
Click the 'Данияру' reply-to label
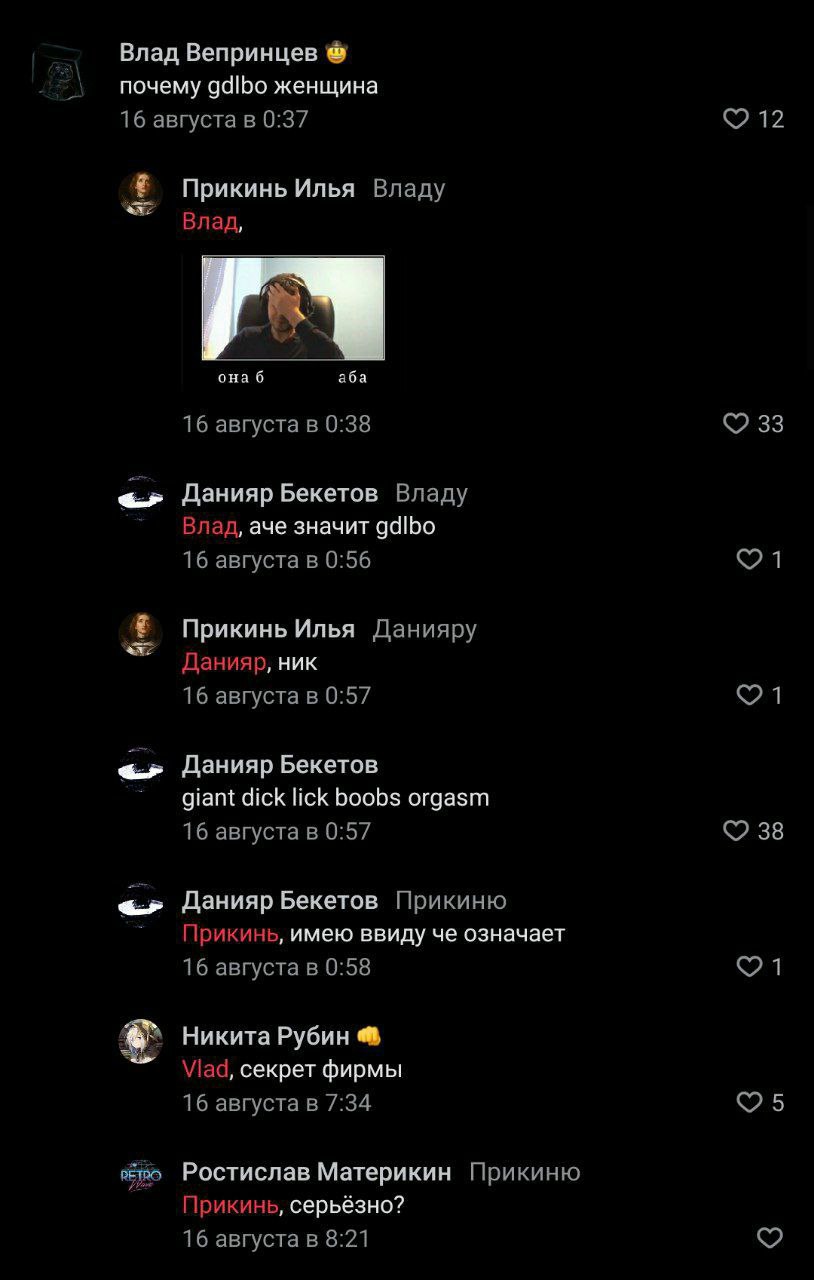[x=424, y=629]
